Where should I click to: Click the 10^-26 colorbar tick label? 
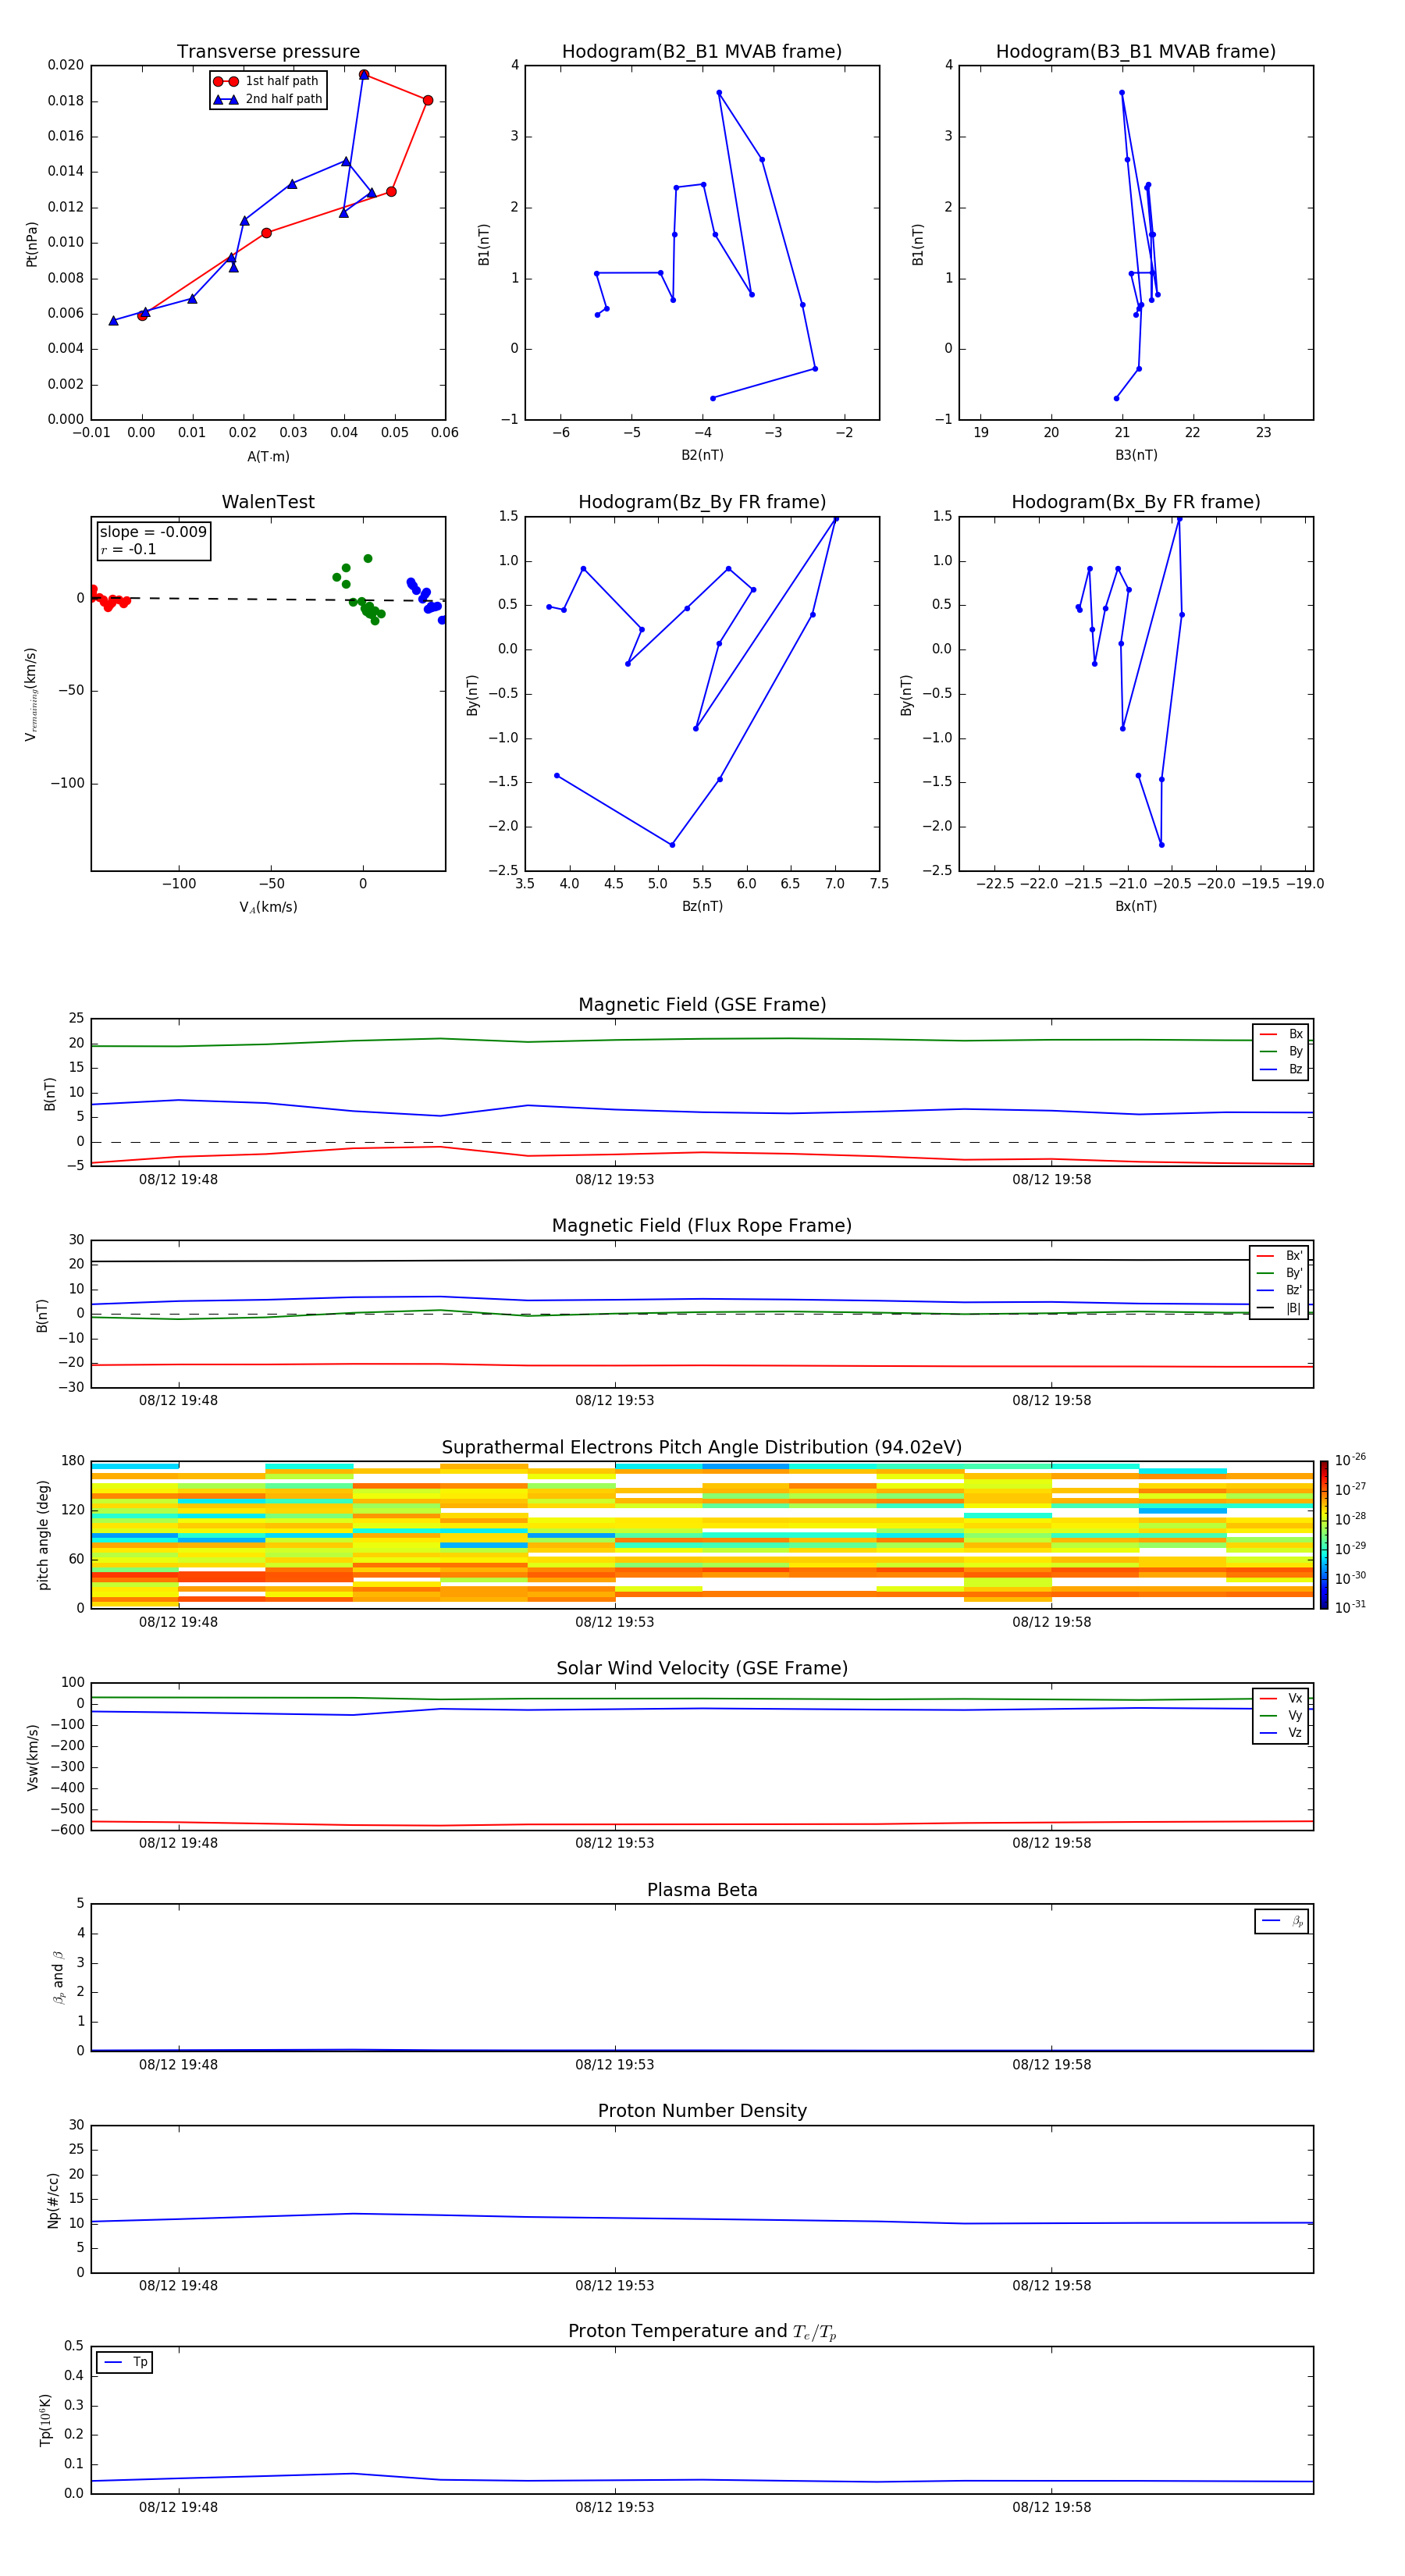[x=1350, y=1460]
